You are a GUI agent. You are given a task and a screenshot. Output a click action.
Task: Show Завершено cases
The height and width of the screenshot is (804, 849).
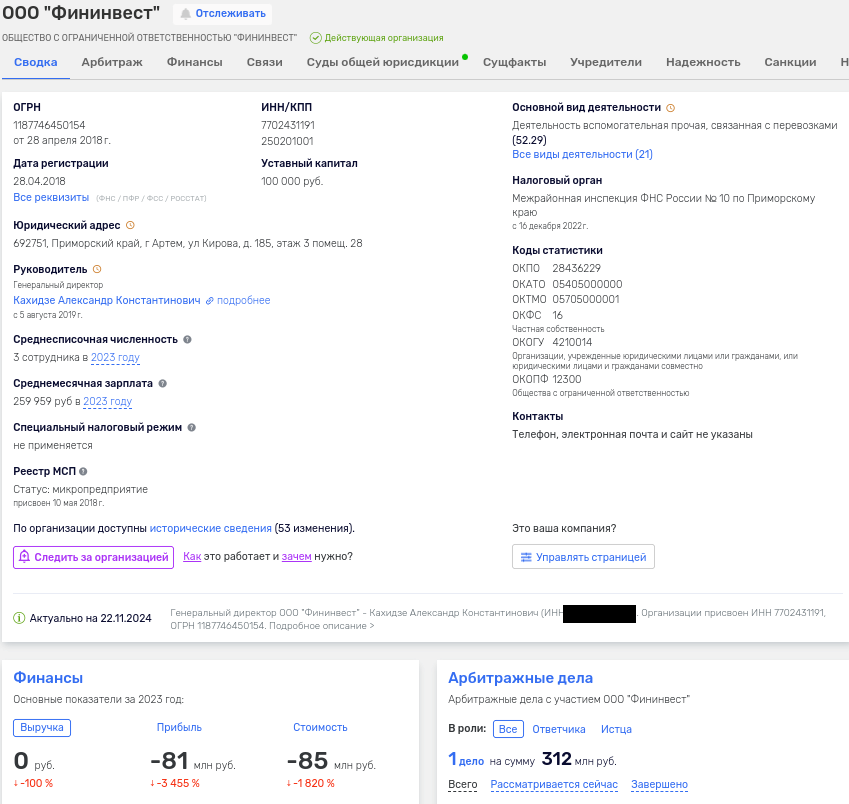(x=659, y=785)
